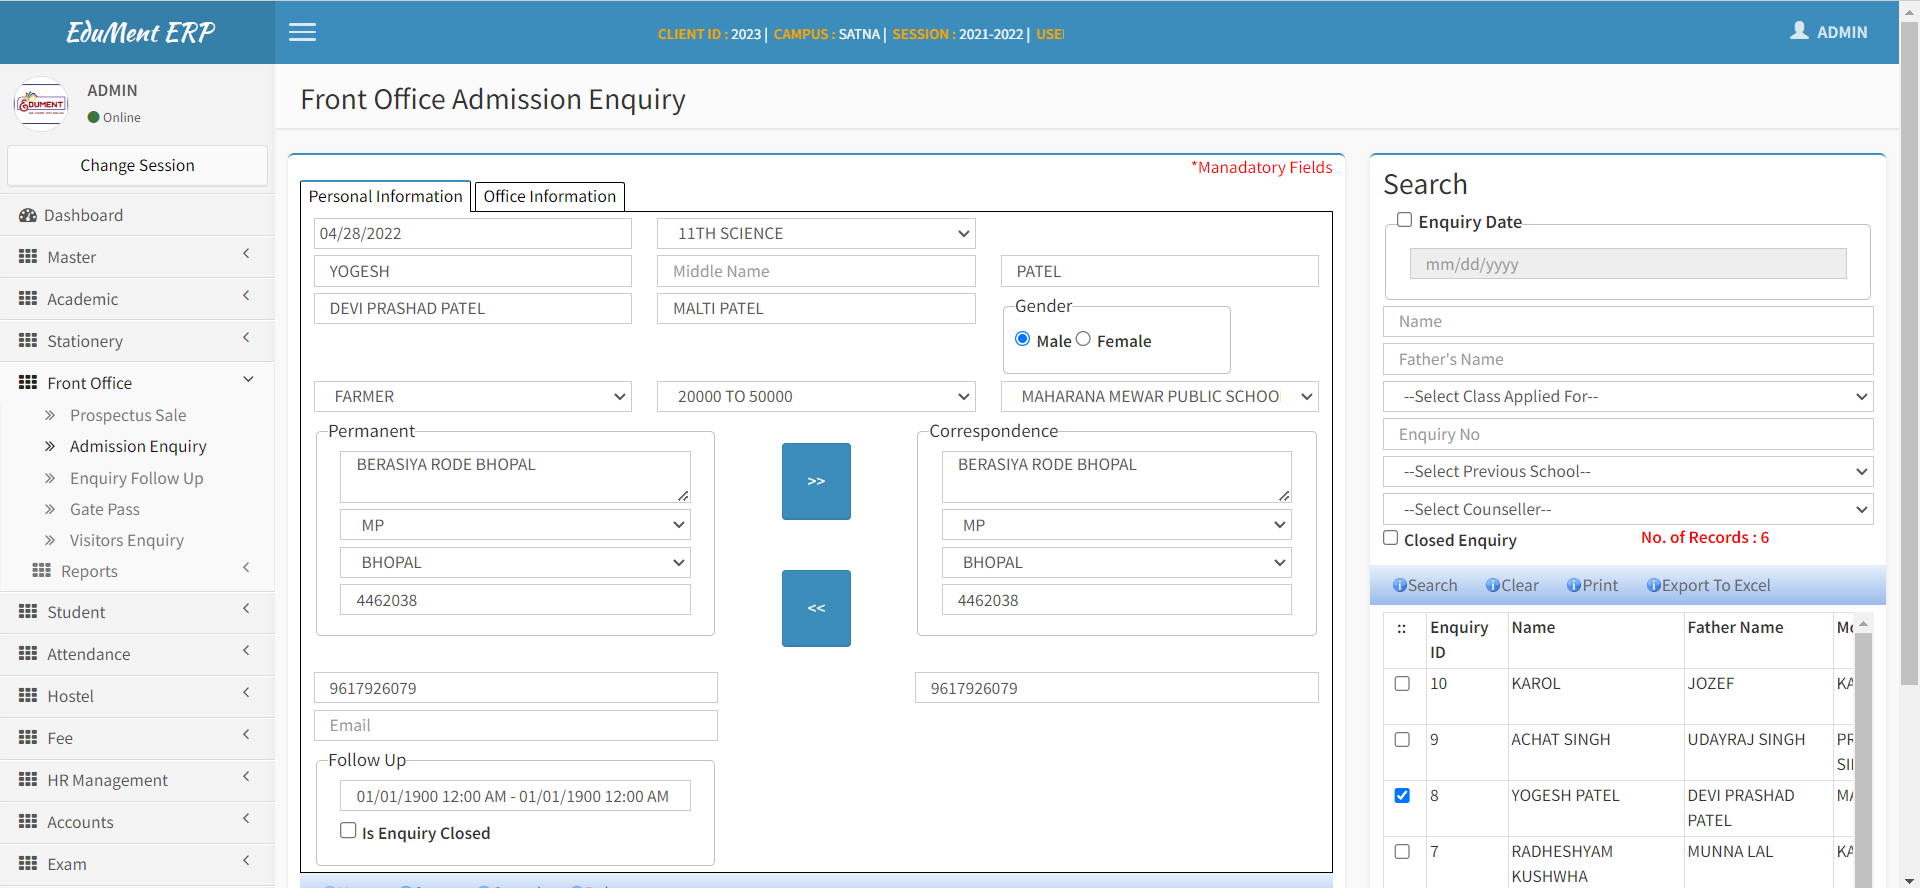1920x888 pixels.
Task: Switch to Office Information tab
Action: [549, 197]
